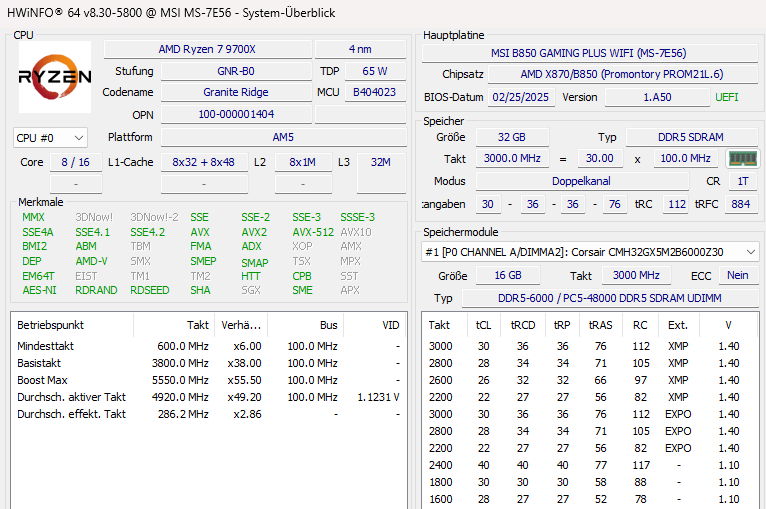Click the L1 cache value 8x32 + 8x48

point(204,162)
